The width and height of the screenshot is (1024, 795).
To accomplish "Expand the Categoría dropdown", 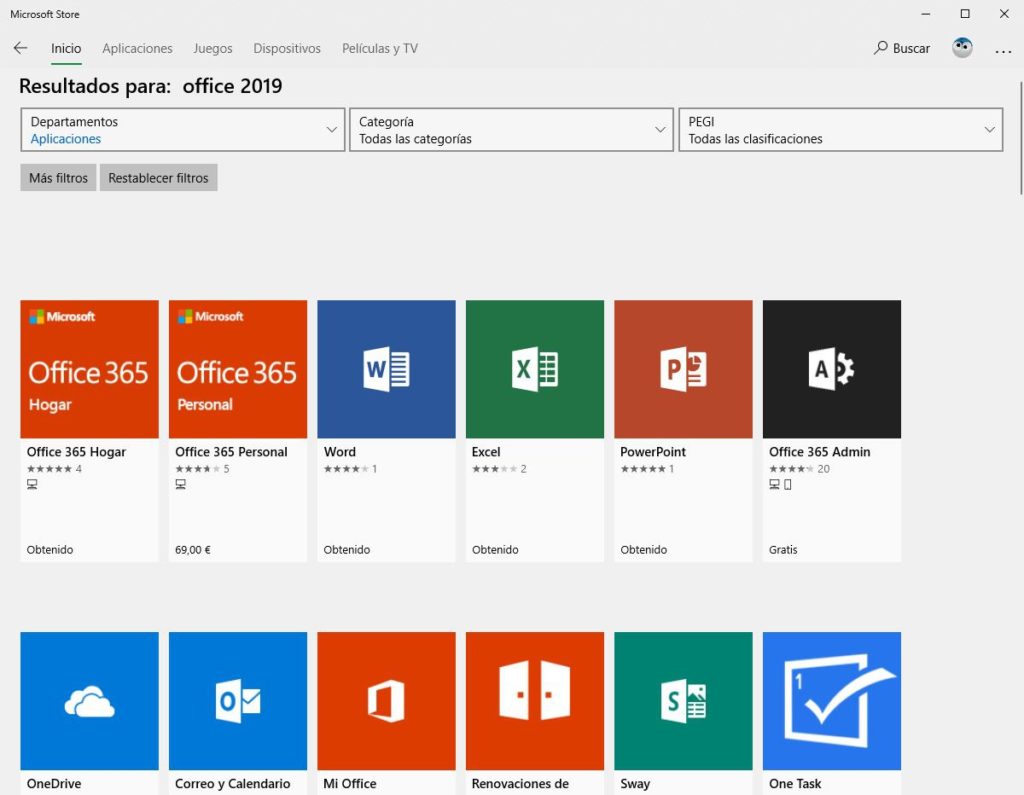I will [511, 130].
